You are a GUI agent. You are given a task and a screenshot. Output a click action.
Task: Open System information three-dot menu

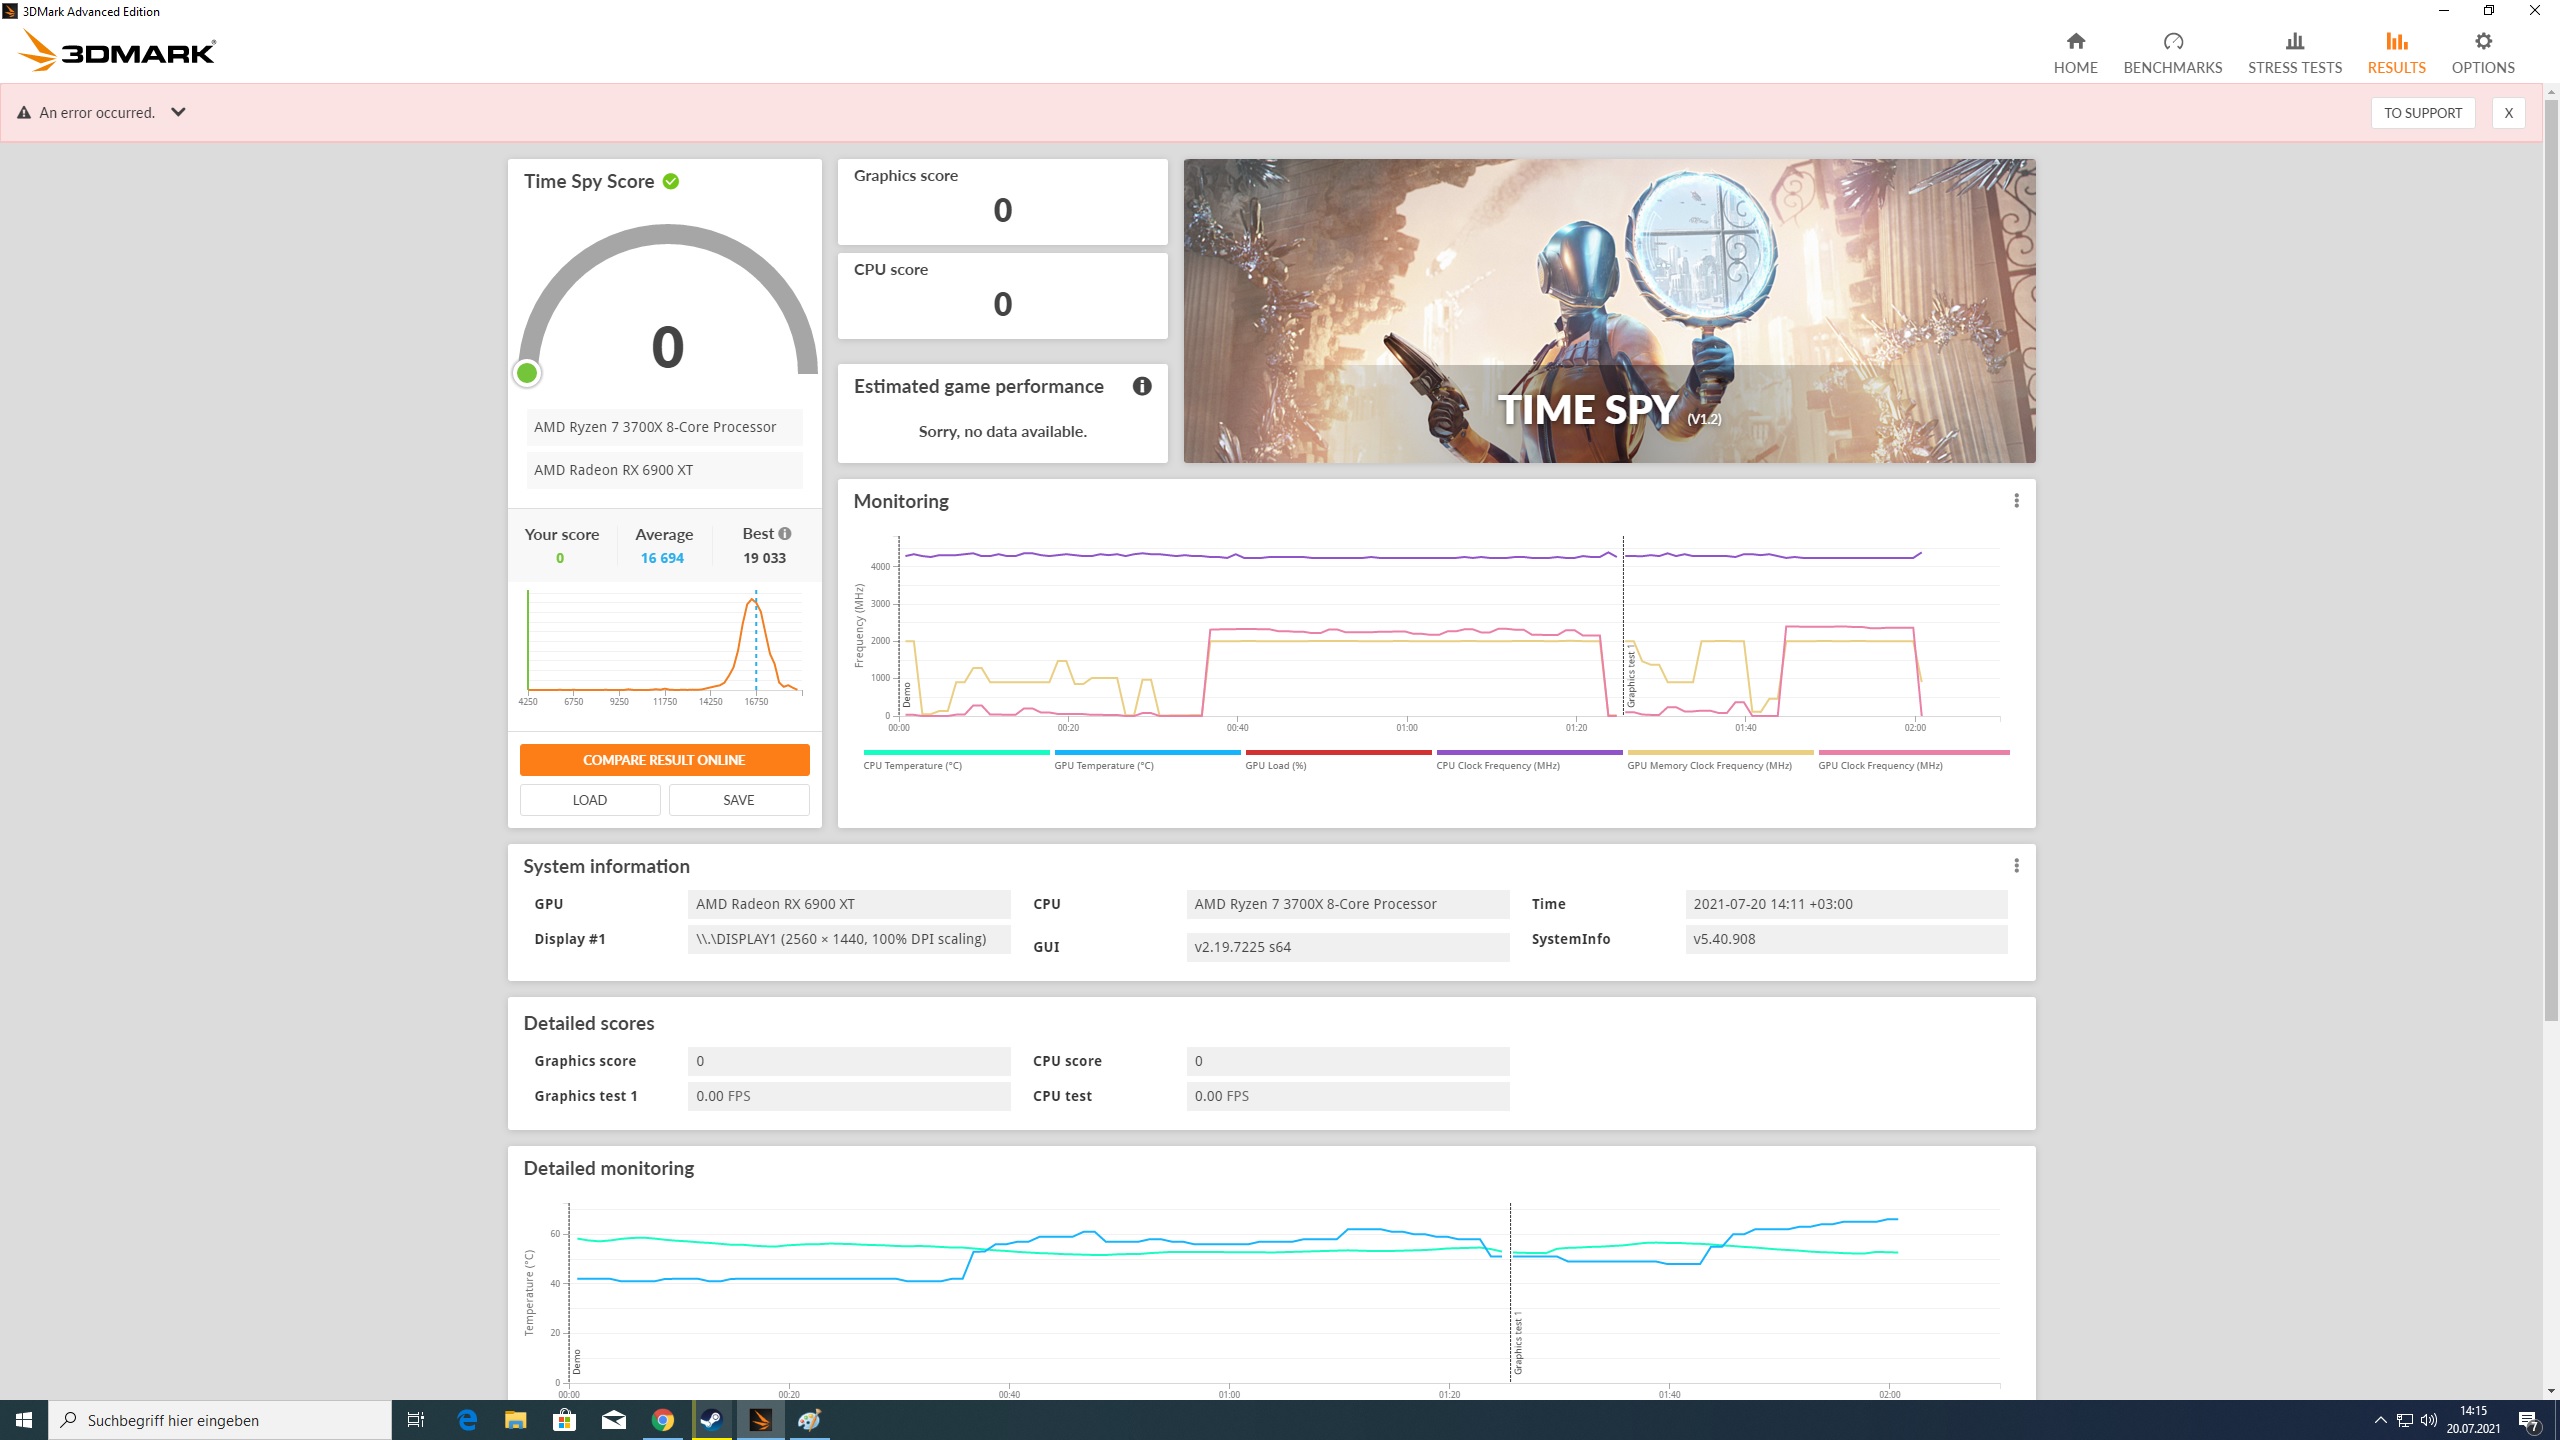tap(2016, 865)
